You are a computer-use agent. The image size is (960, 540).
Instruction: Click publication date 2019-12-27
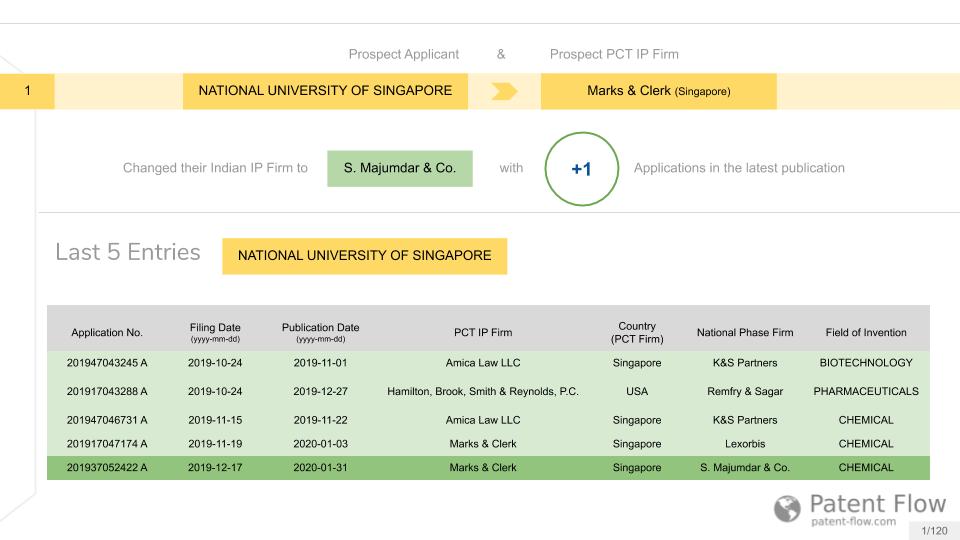tap(320, 391)
